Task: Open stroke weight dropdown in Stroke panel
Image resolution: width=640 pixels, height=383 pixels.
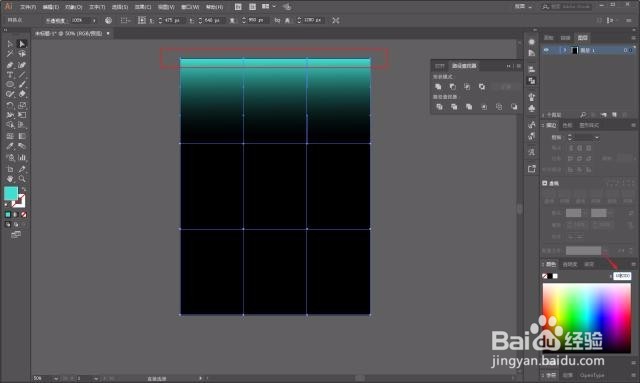Action: pos(597,138)
